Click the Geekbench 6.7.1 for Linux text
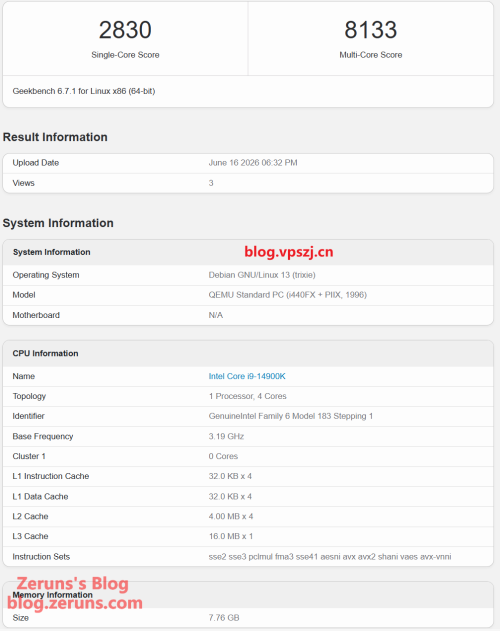Viewport: 500px width, 632px height. tap(83, 91)
